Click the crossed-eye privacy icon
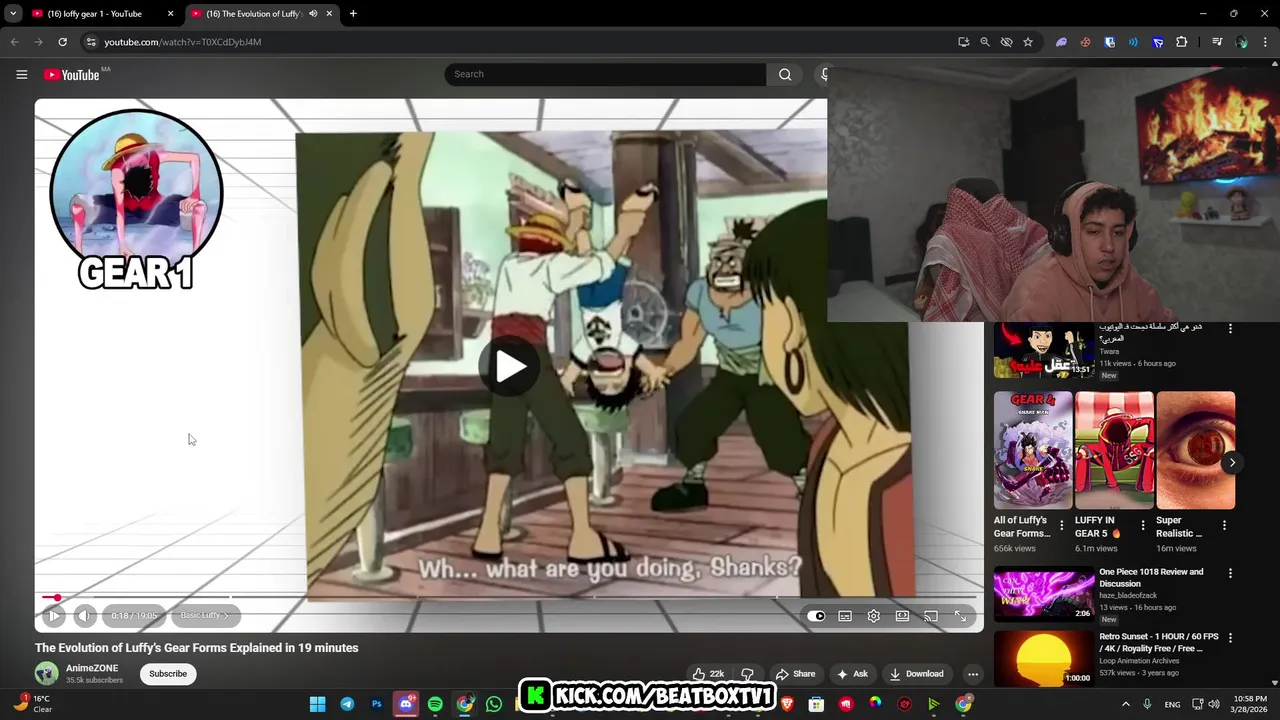Screen dimensions: 1280x720 pyautogui.click(x=1006, y=42)
